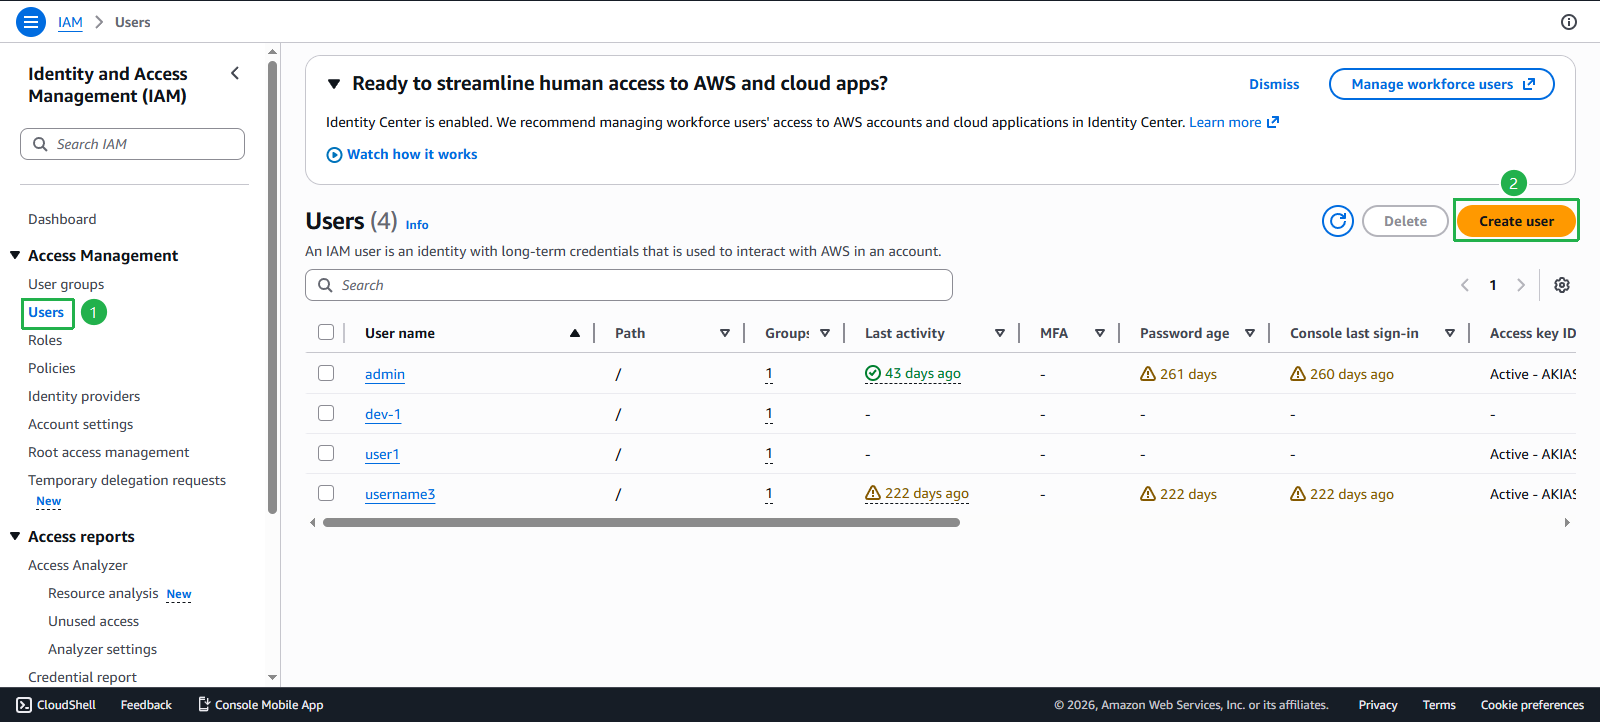Navigate to Roles
The width and height of the screenshot is (1600, 722).
[45, 340]
